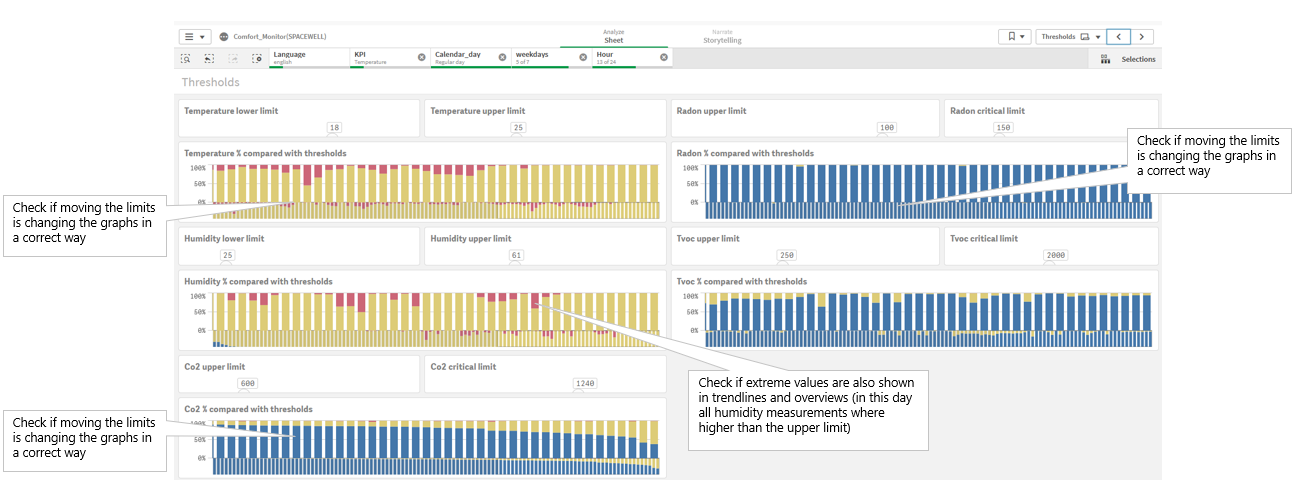Open the bookmarks dropdown

(1014, 36)
